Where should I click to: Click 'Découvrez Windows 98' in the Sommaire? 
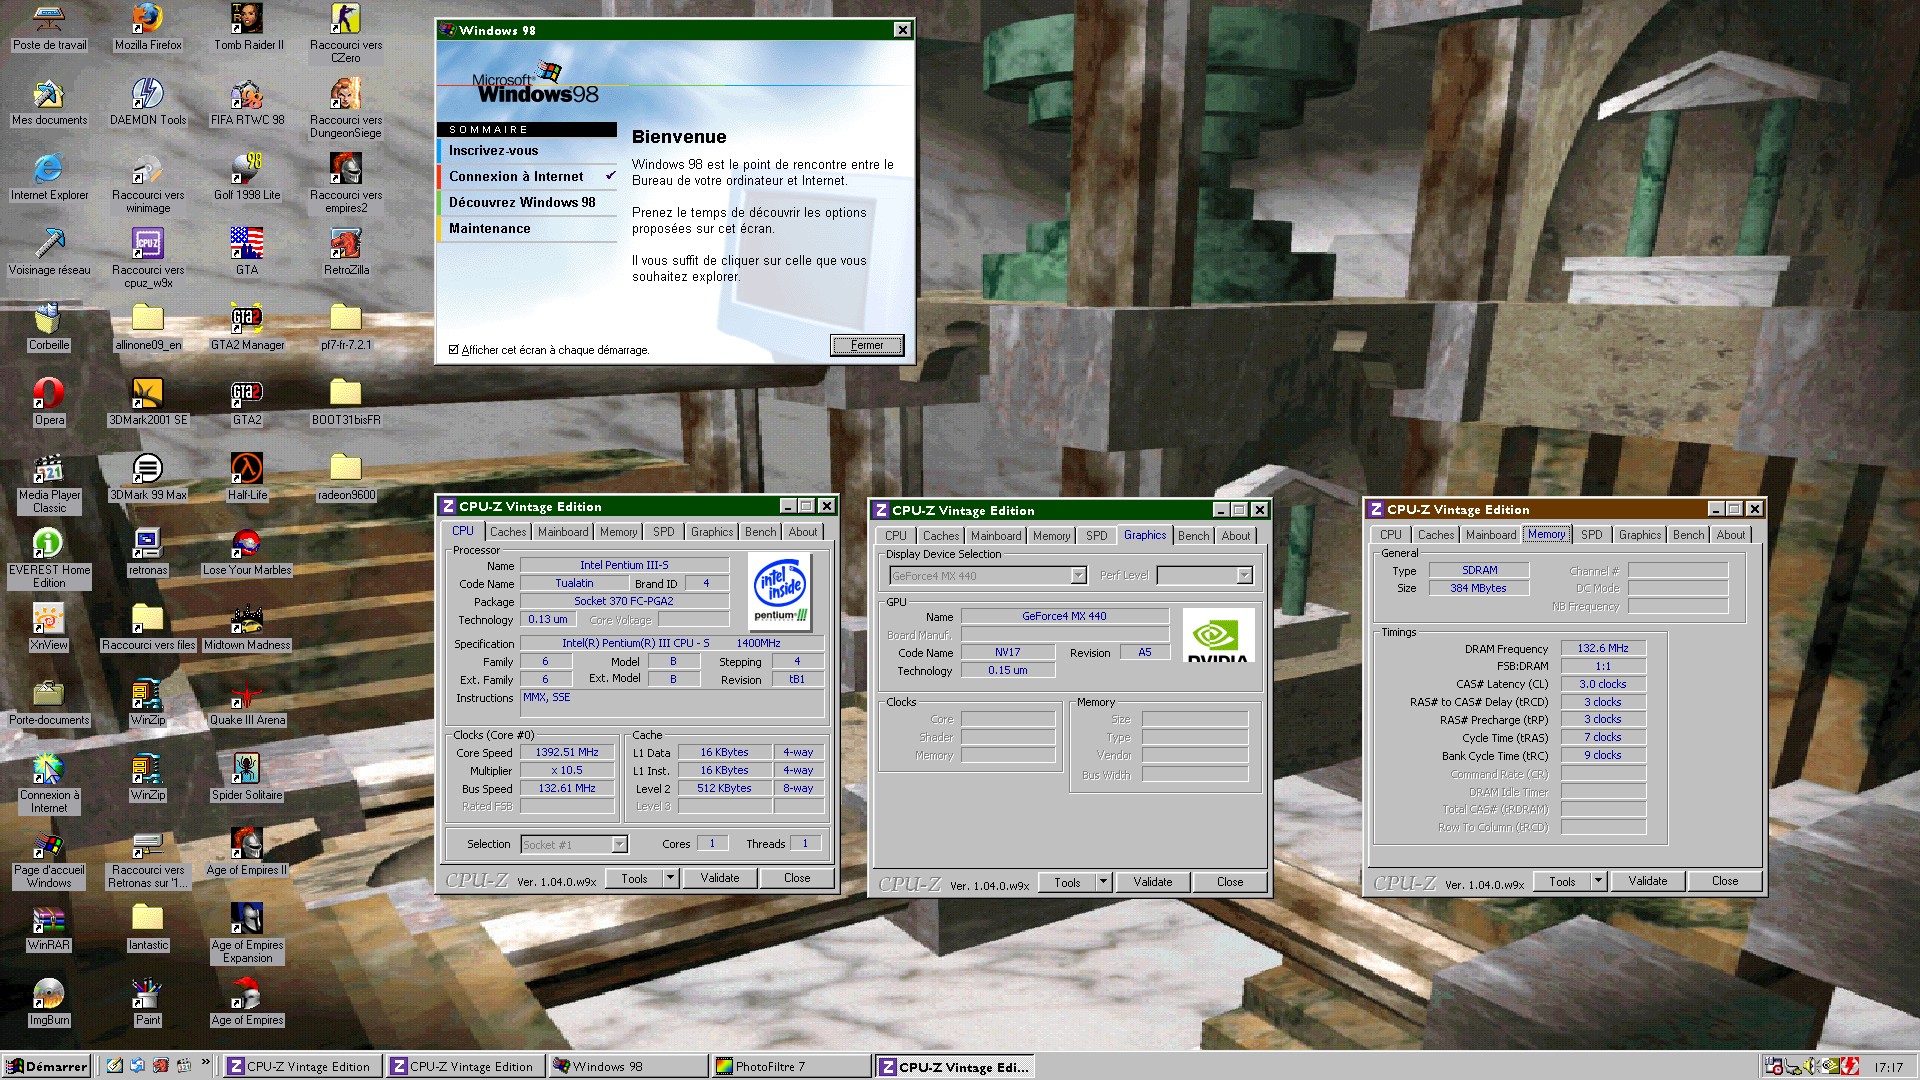tap(522, 202)
